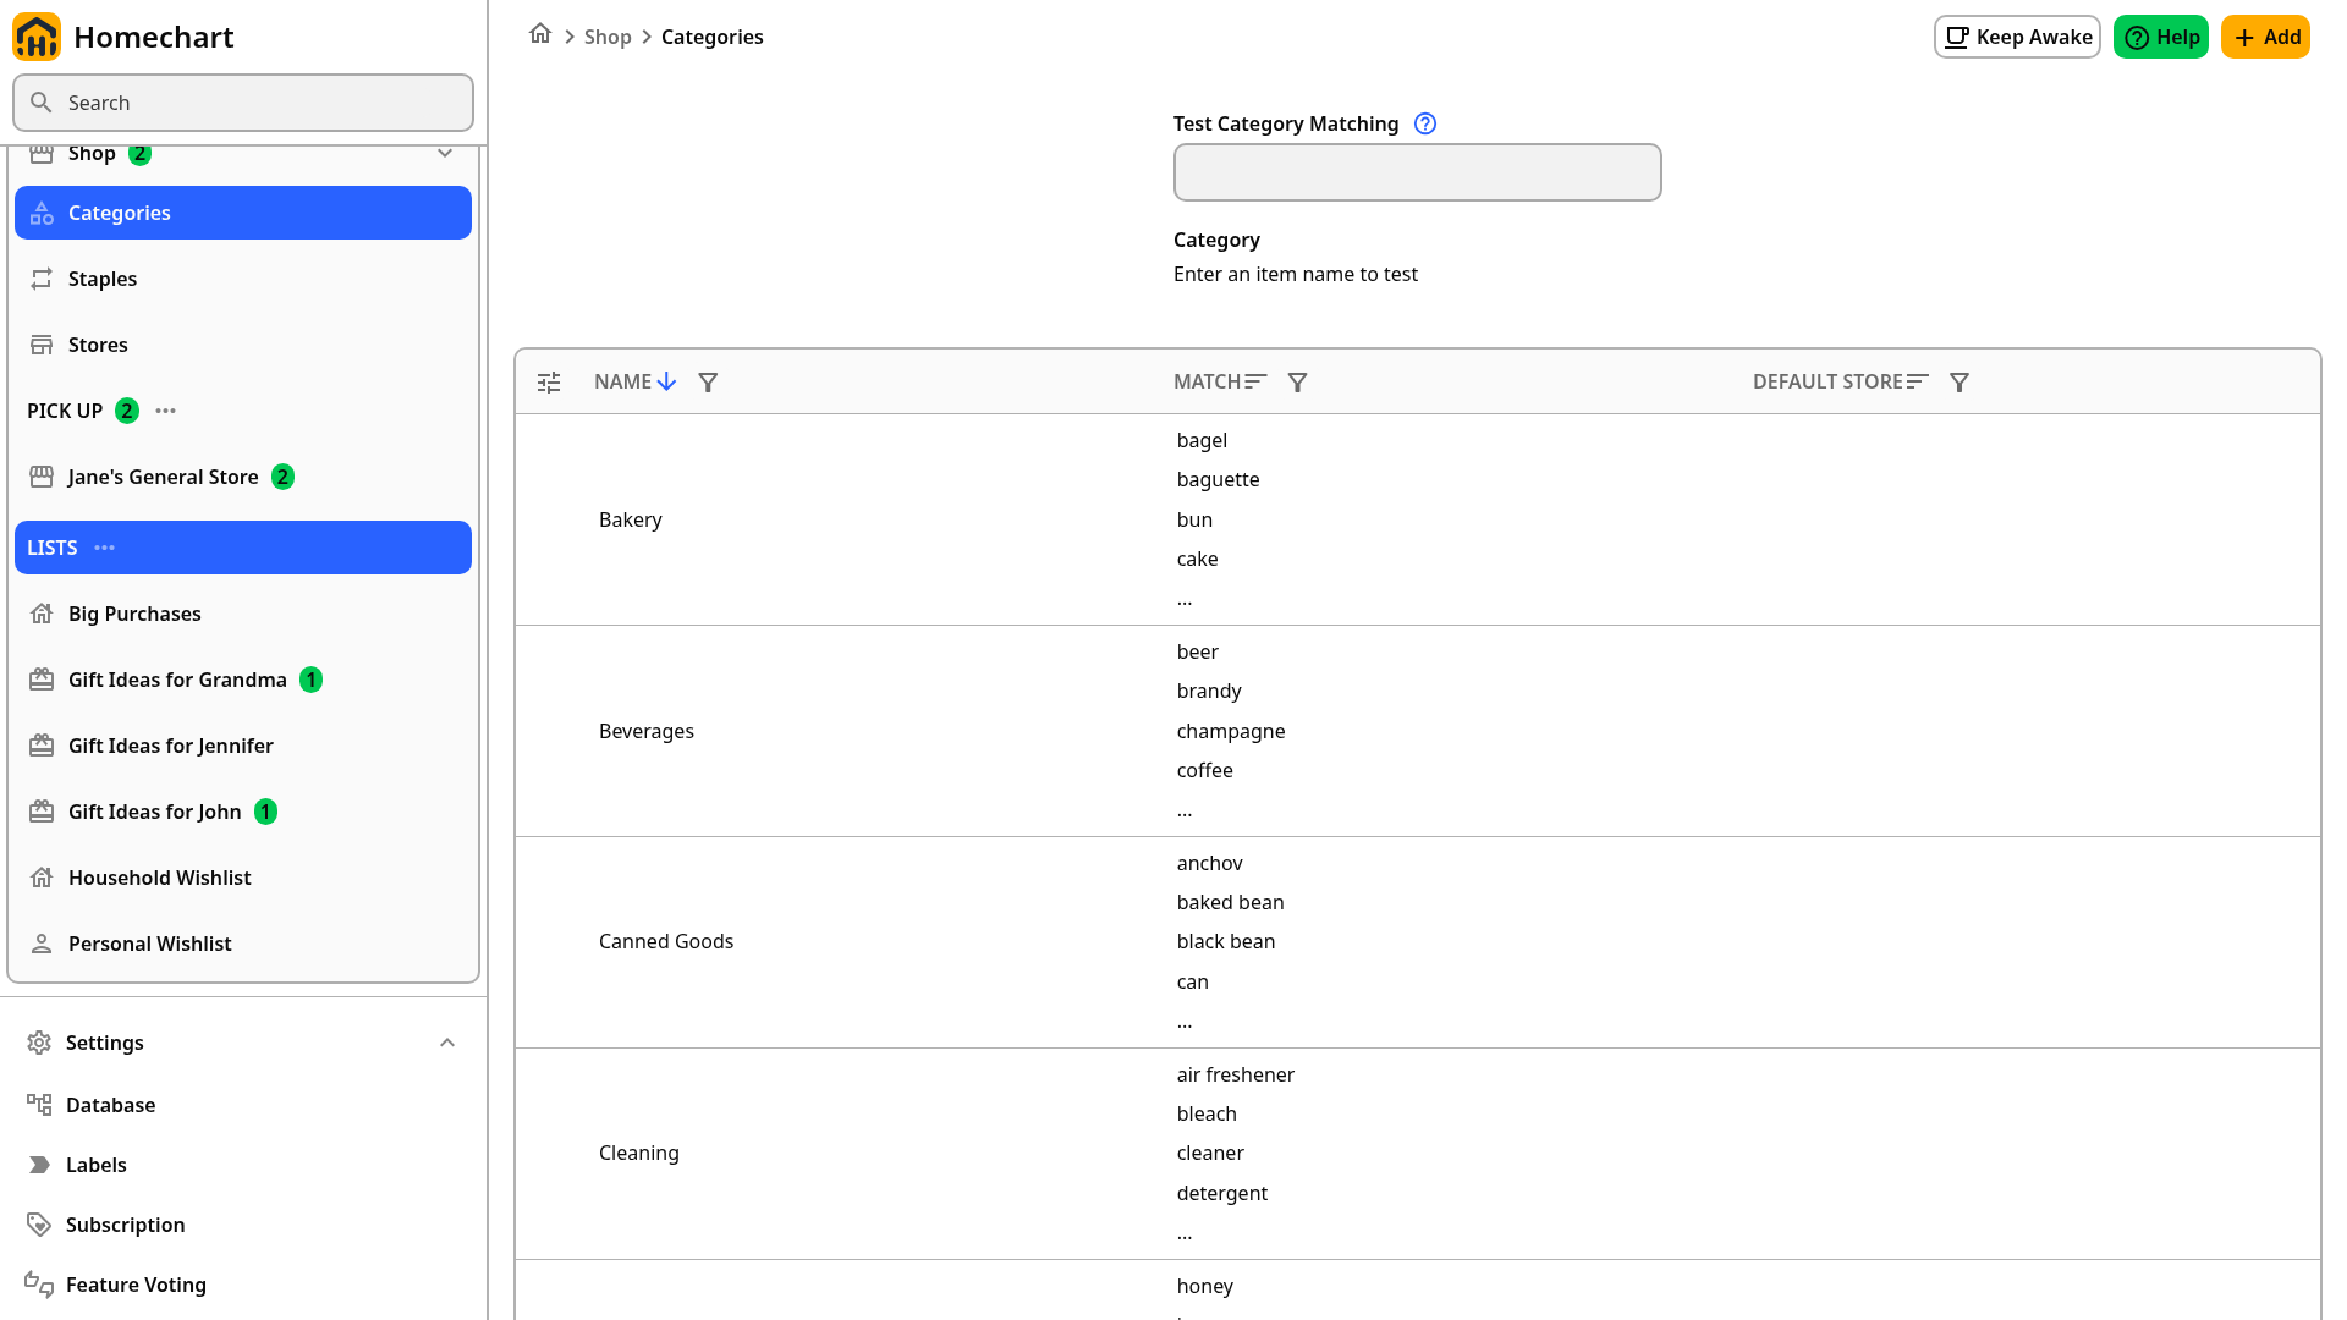
Task: Click the 'baked bean' match entry
Action: coord(1230,902)
